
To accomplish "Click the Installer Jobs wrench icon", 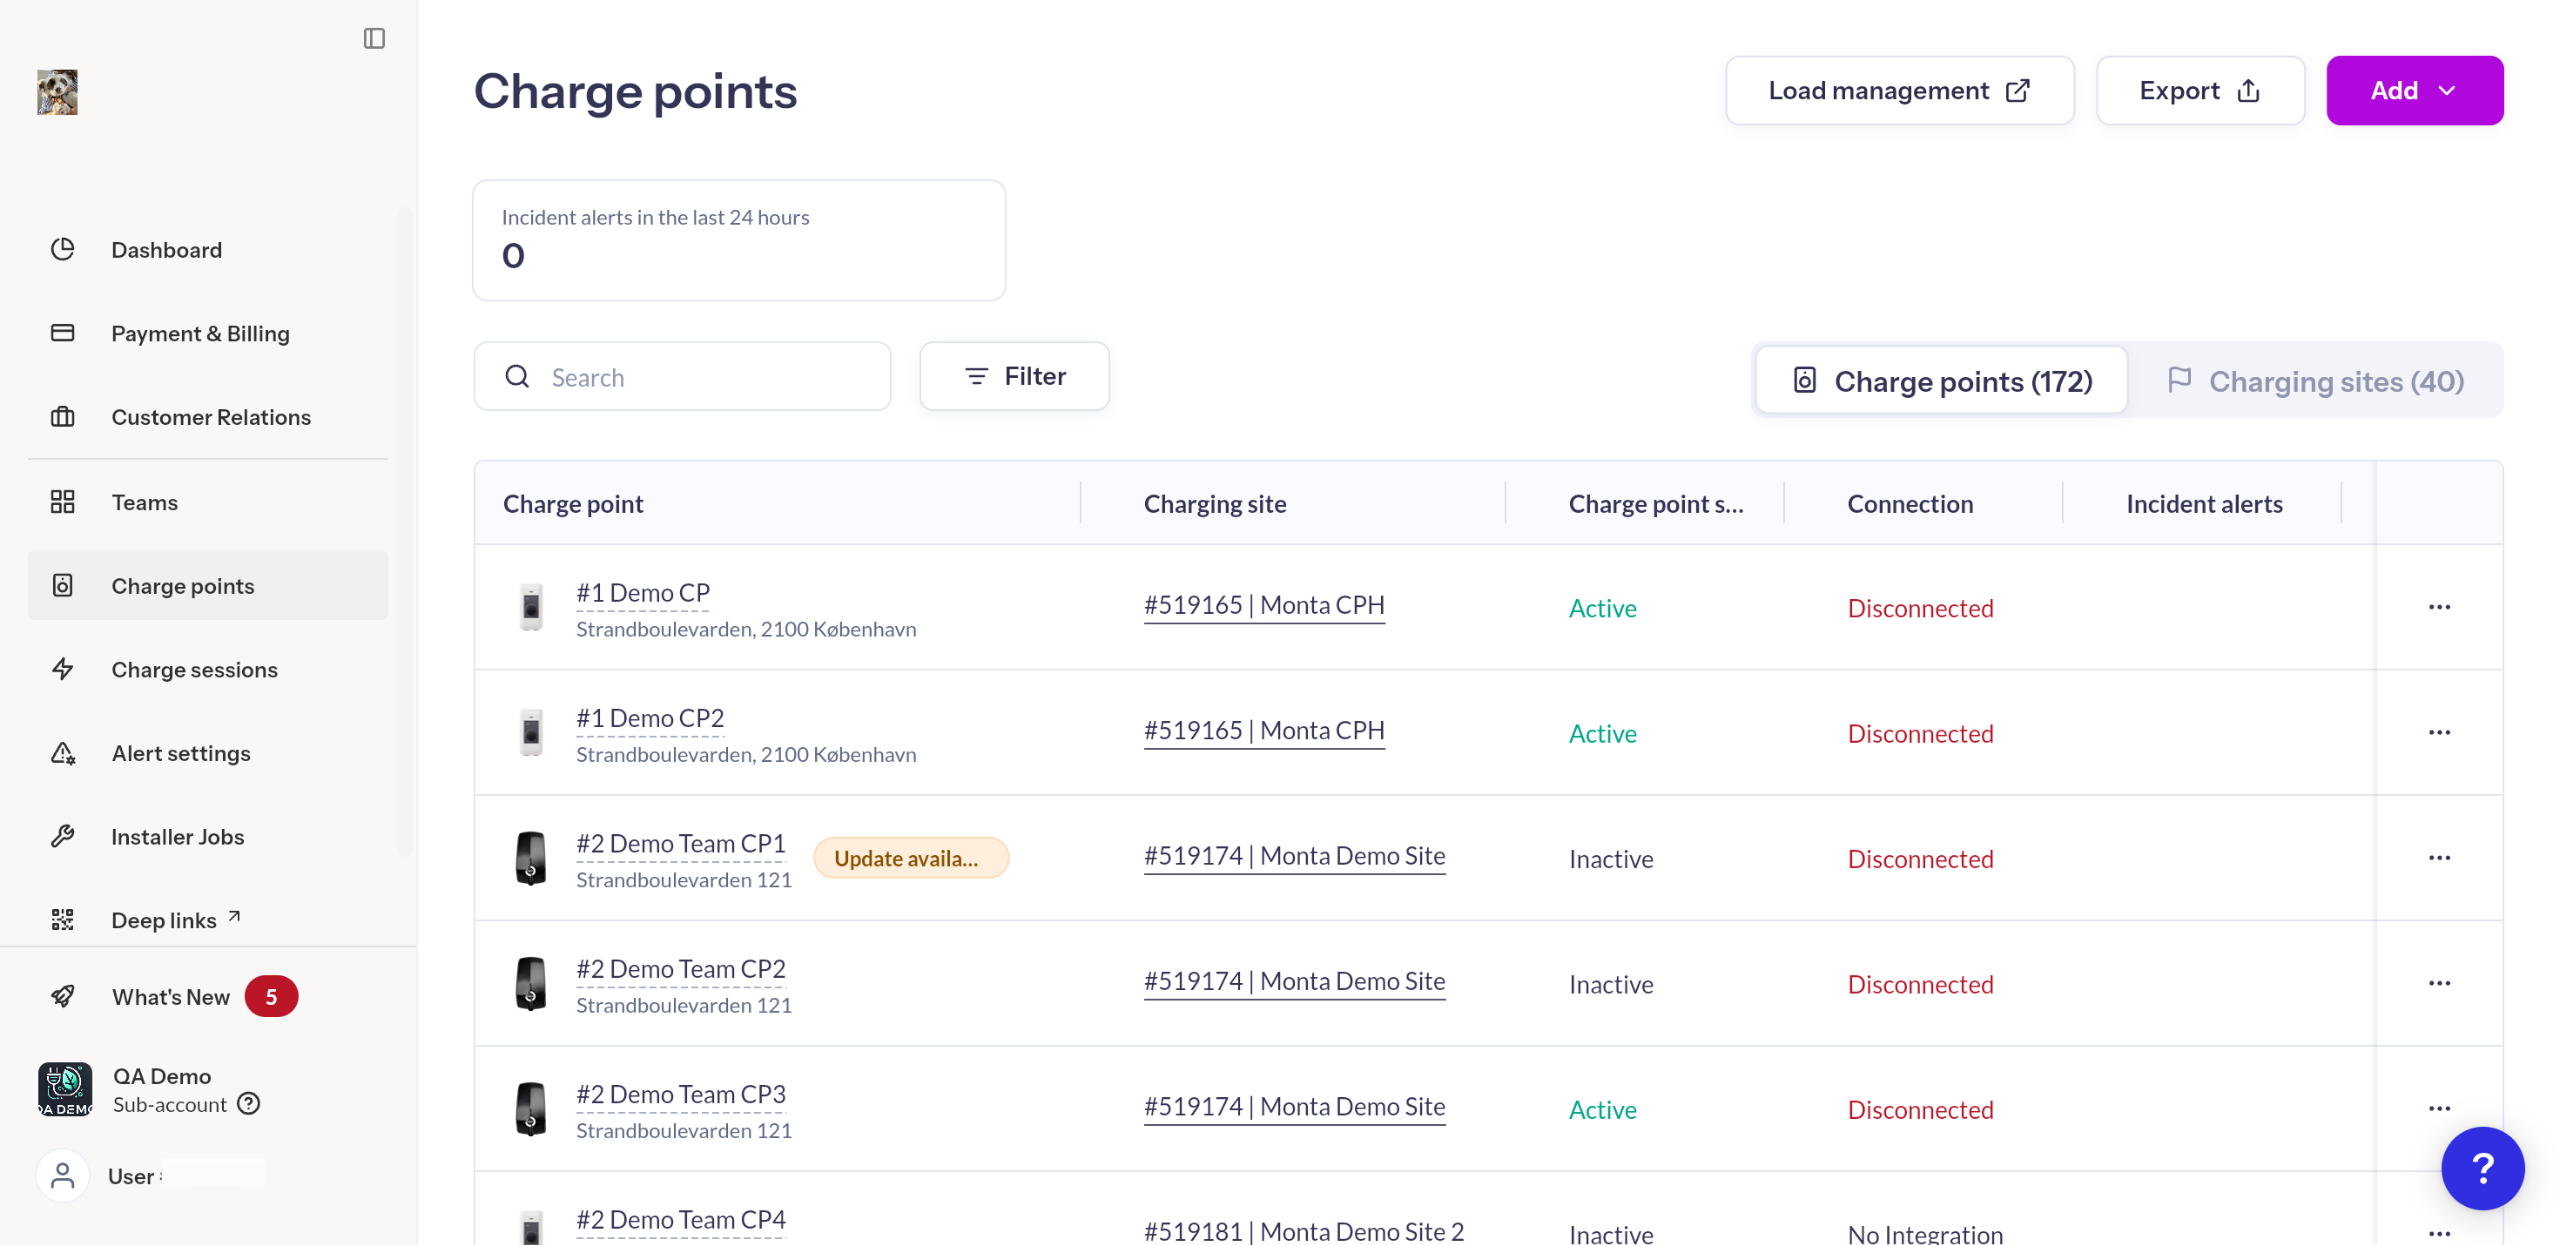I will (x=63, y=835).
